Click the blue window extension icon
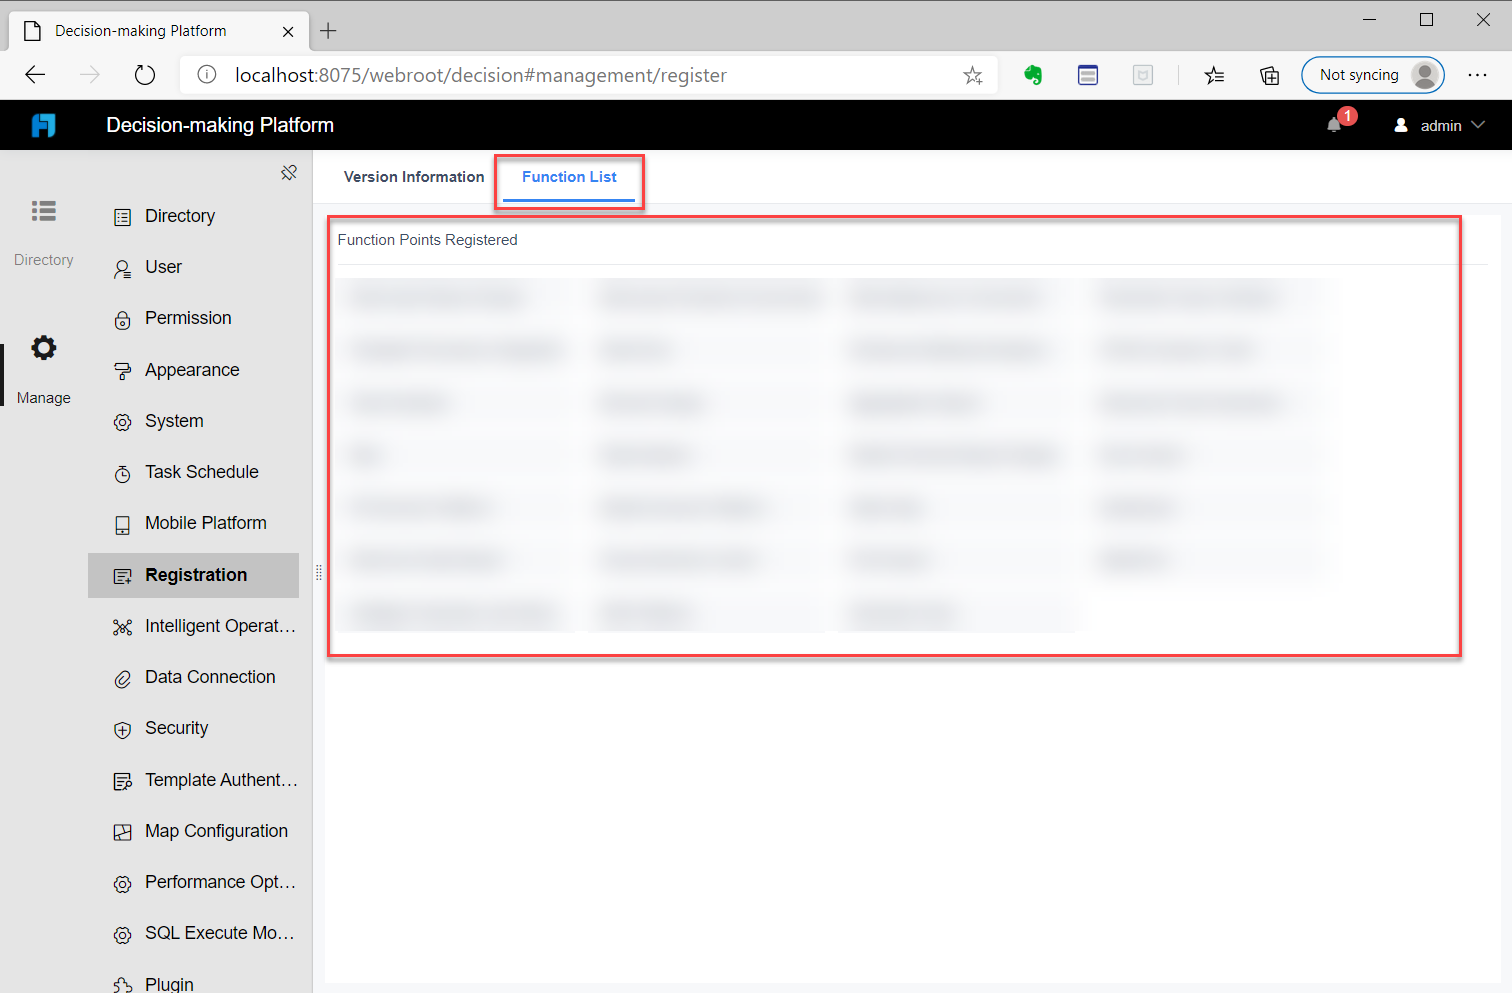1512x993 pixels. point(1088,75)
